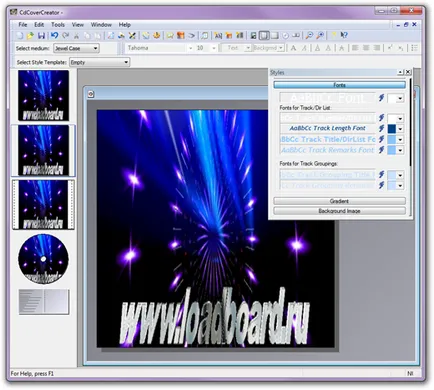
Task: Click the Fonts button in Styles panel
Action: 339,85
